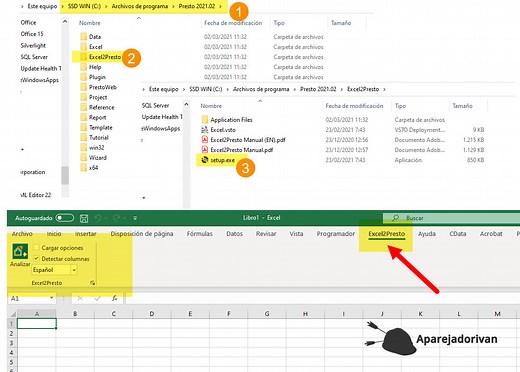
Task: Click the Template folder icon
Action: point(83,127)
